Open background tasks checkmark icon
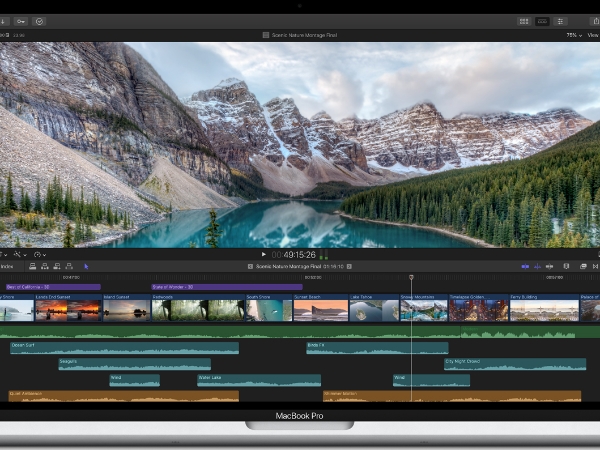 (39, 21)
